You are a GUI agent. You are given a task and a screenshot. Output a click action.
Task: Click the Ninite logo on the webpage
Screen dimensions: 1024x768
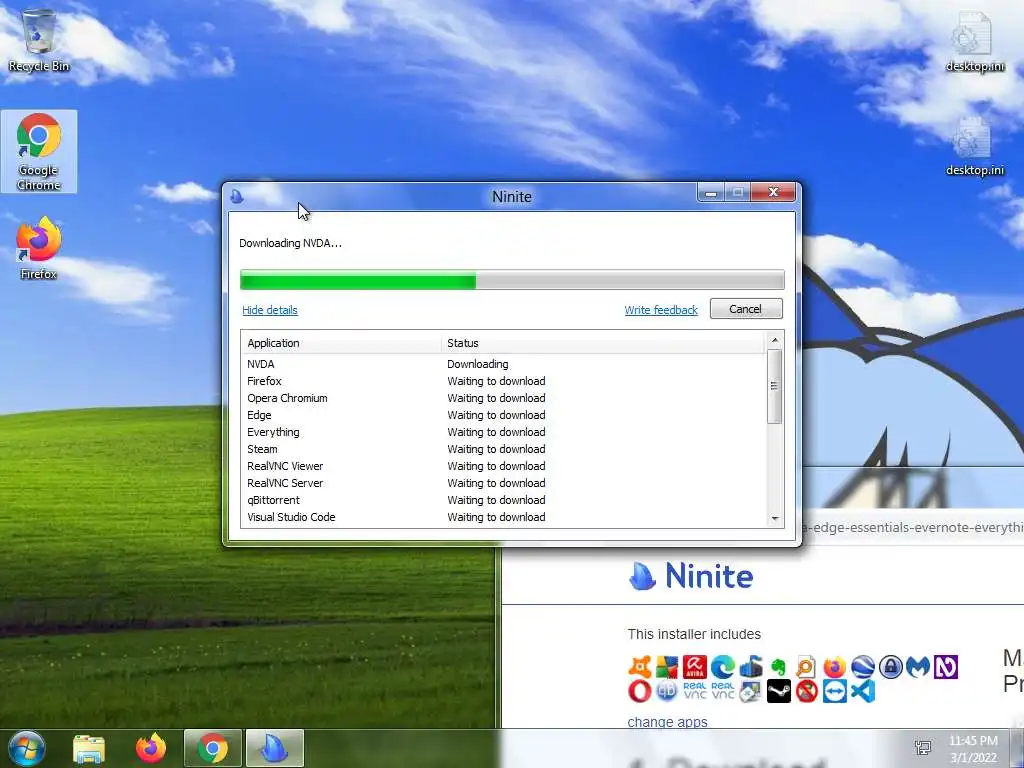[691, 576]
